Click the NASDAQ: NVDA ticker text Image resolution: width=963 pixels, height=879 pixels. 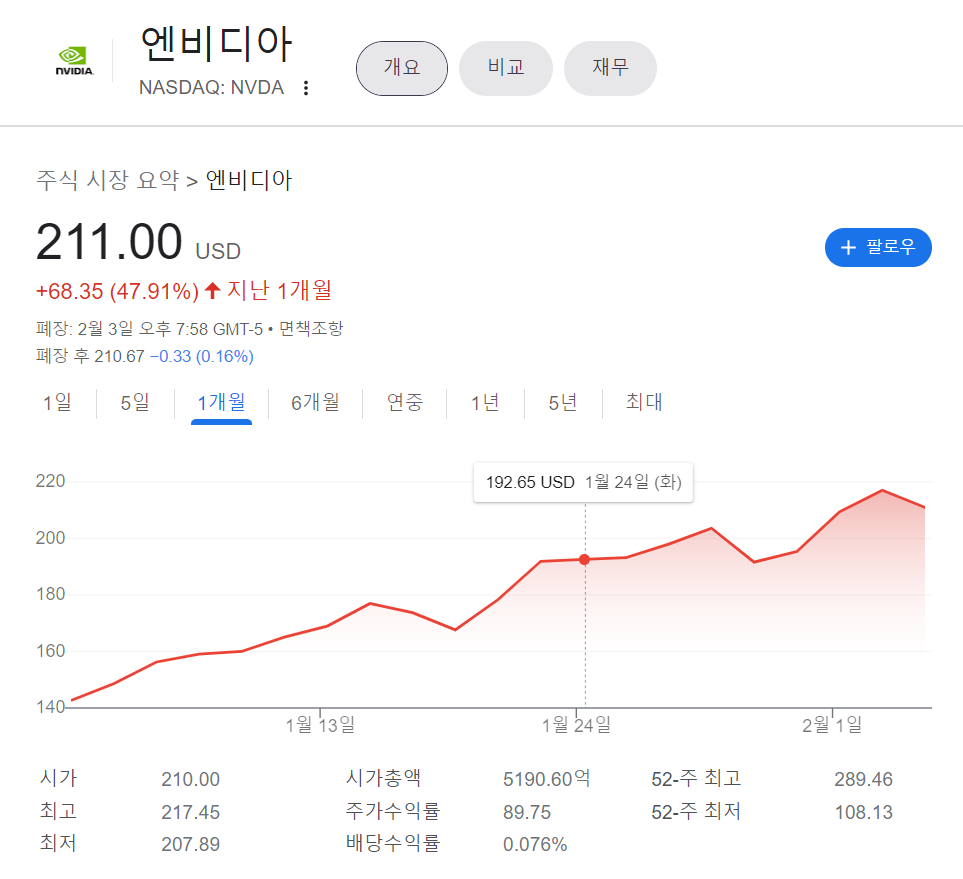211,88
